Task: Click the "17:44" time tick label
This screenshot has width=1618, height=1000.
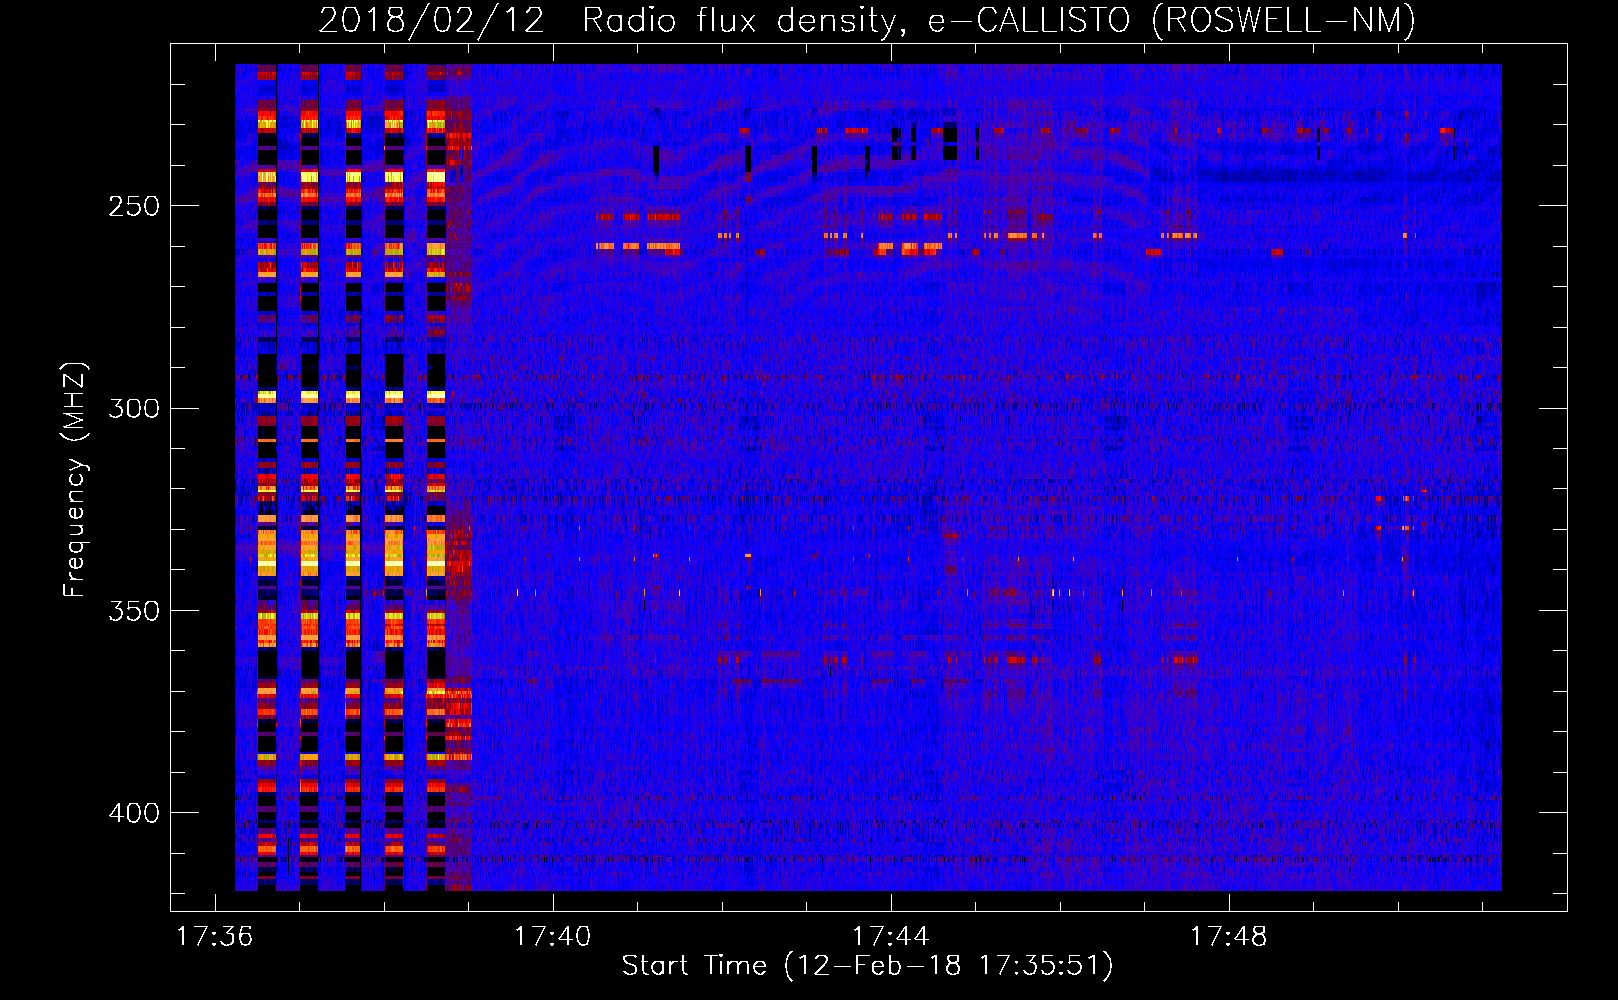Action: coord(891,937)
